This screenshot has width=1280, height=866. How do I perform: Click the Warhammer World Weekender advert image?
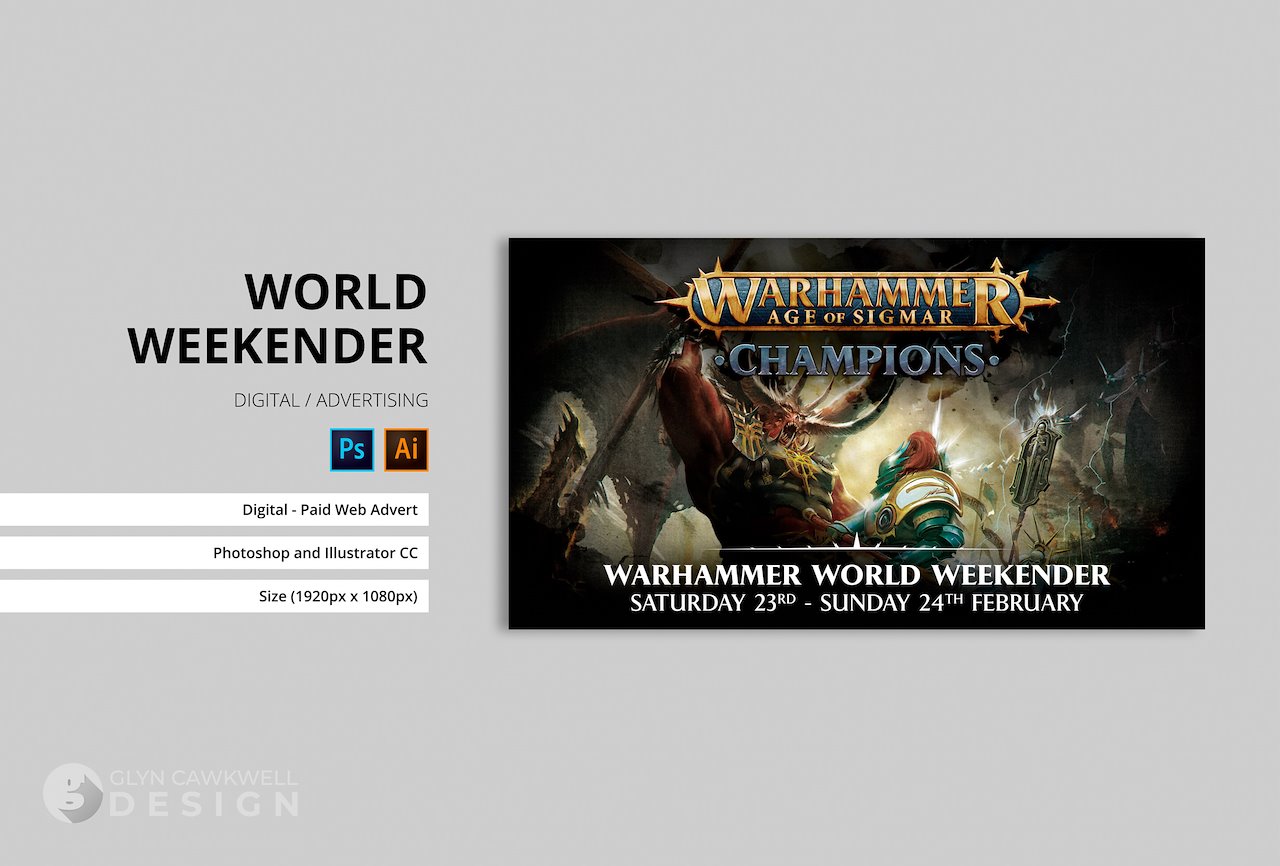pyautogui.click(x=856, y=433)
